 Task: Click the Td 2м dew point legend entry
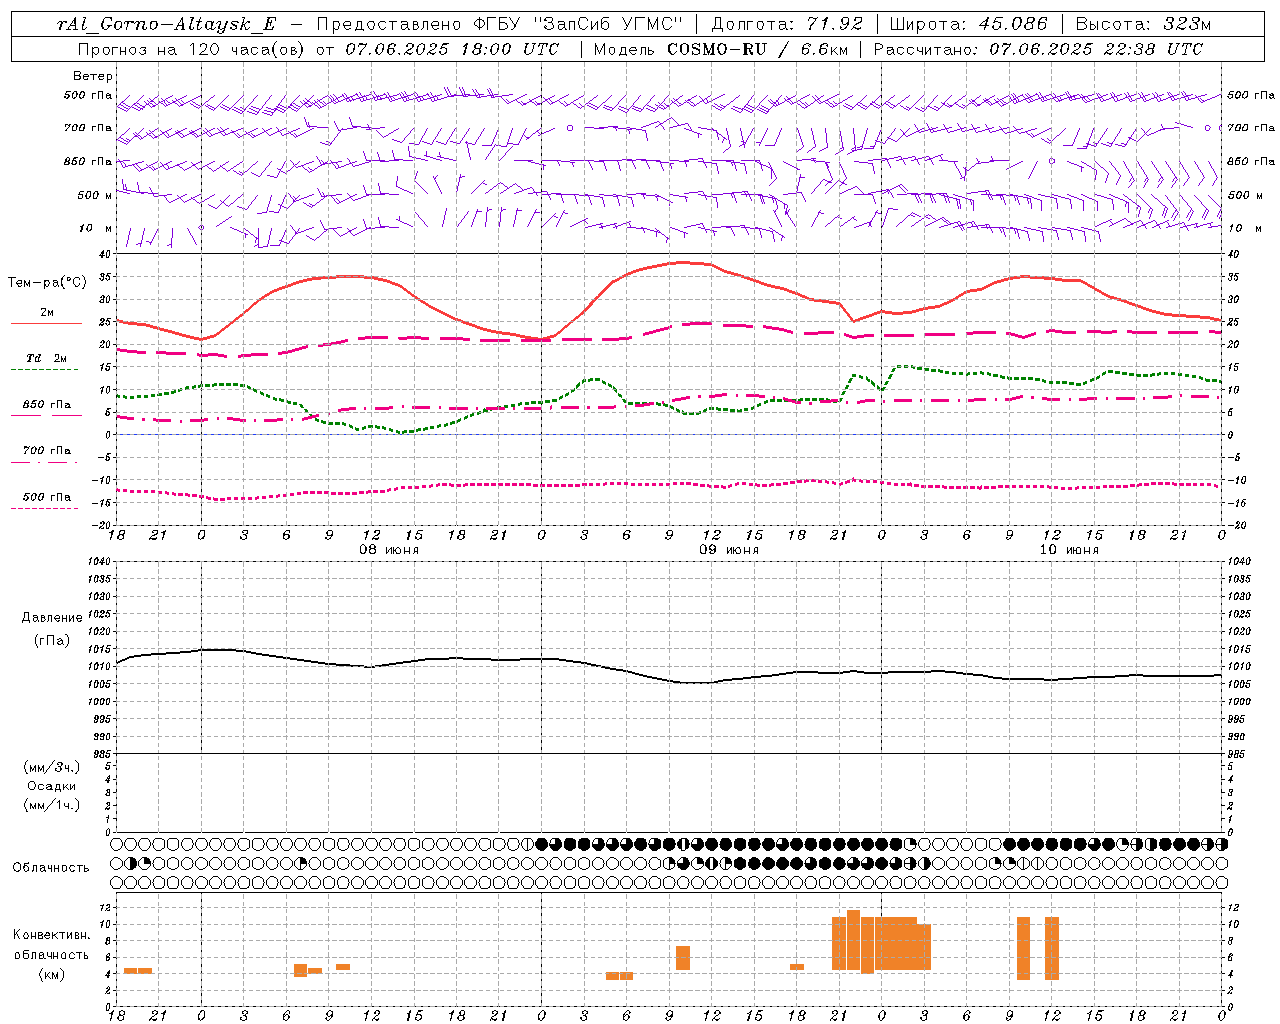pyautogui.click(x=46, y=358)
